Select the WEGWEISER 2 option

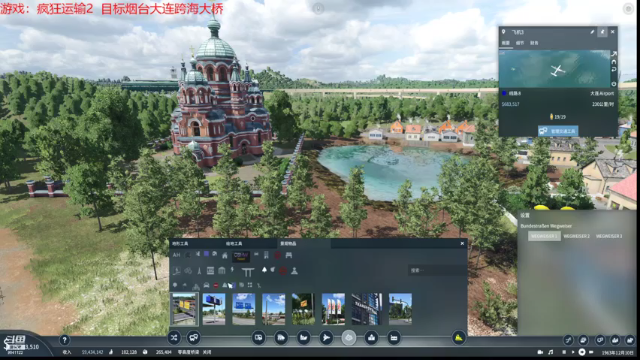point(576,236)
